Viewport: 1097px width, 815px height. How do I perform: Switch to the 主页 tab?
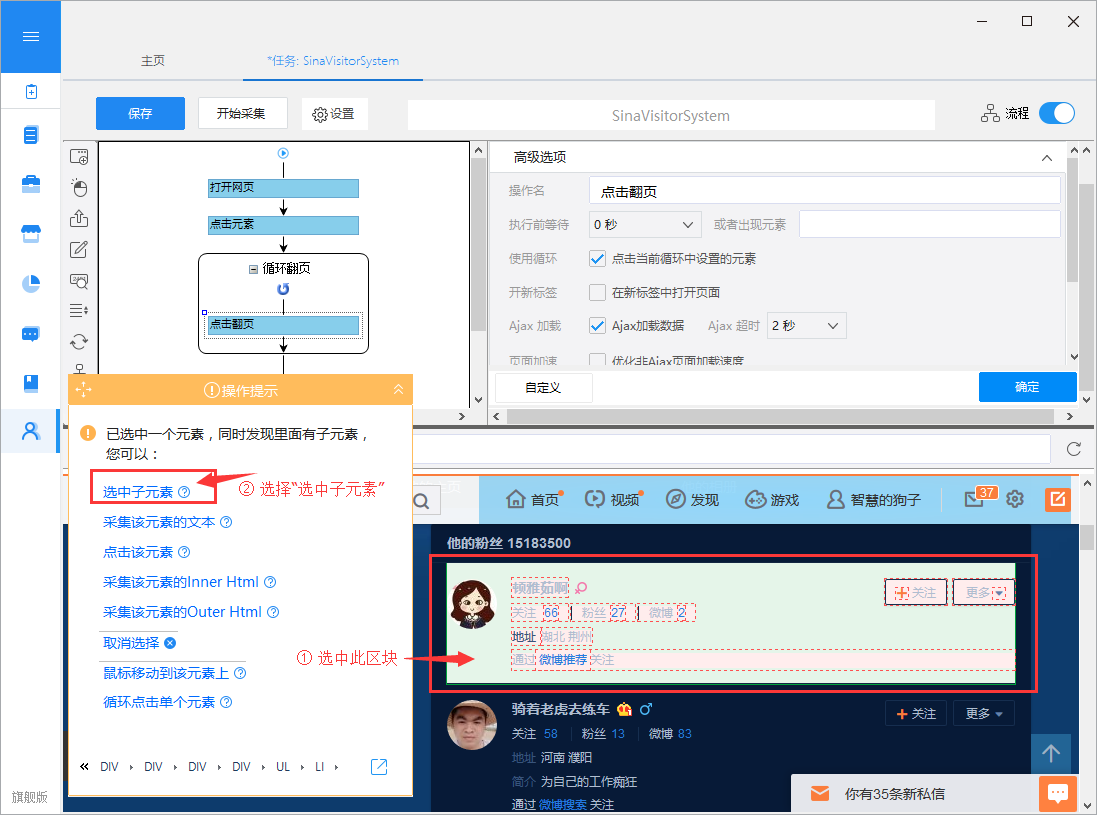(x=153, y=61)
